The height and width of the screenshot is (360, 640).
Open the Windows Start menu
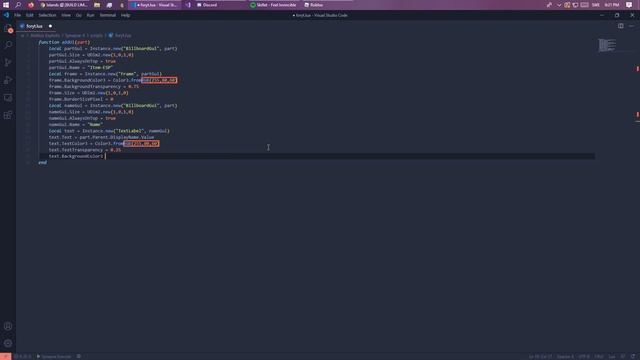point(6,5)
